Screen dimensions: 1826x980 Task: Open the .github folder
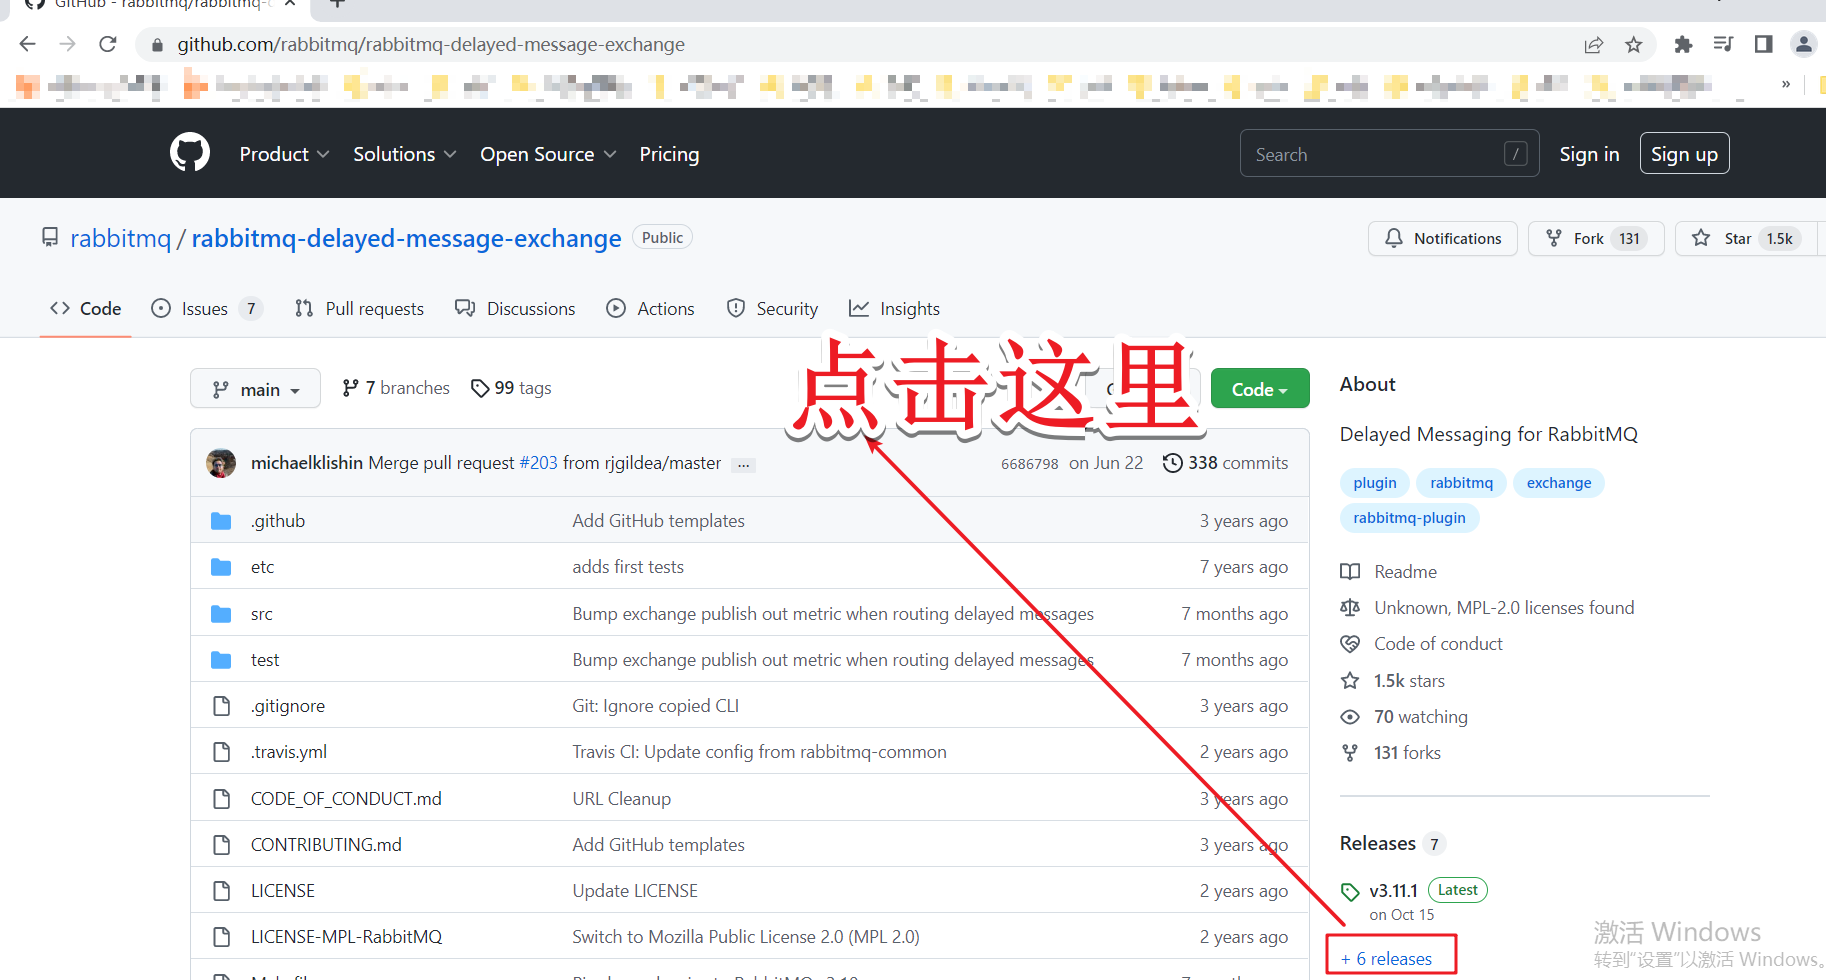click(x=278, y=521)
